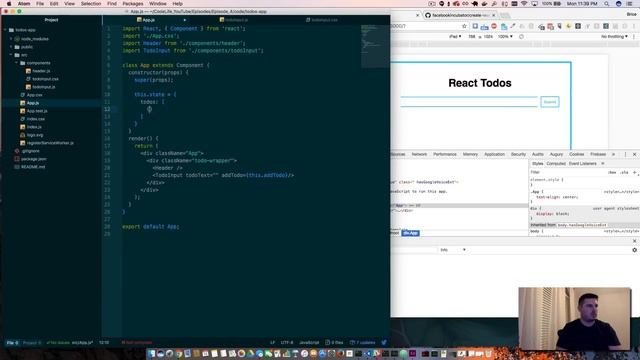Click the Apple menu icon
The height and width of the screenshot is (360, 640).
pyautogui.click(x=9, y=4)
